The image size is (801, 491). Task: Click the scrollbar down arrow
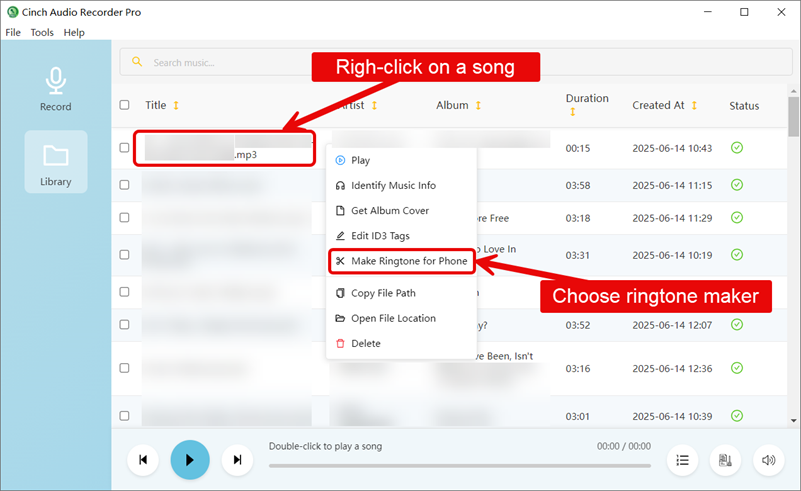793,420
